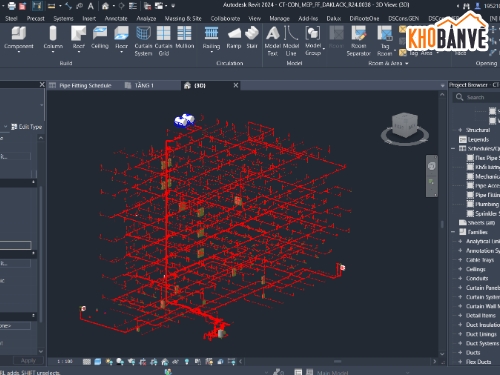
Task: Expand the Structural node in Project Browser
Action: click(460, 130)
